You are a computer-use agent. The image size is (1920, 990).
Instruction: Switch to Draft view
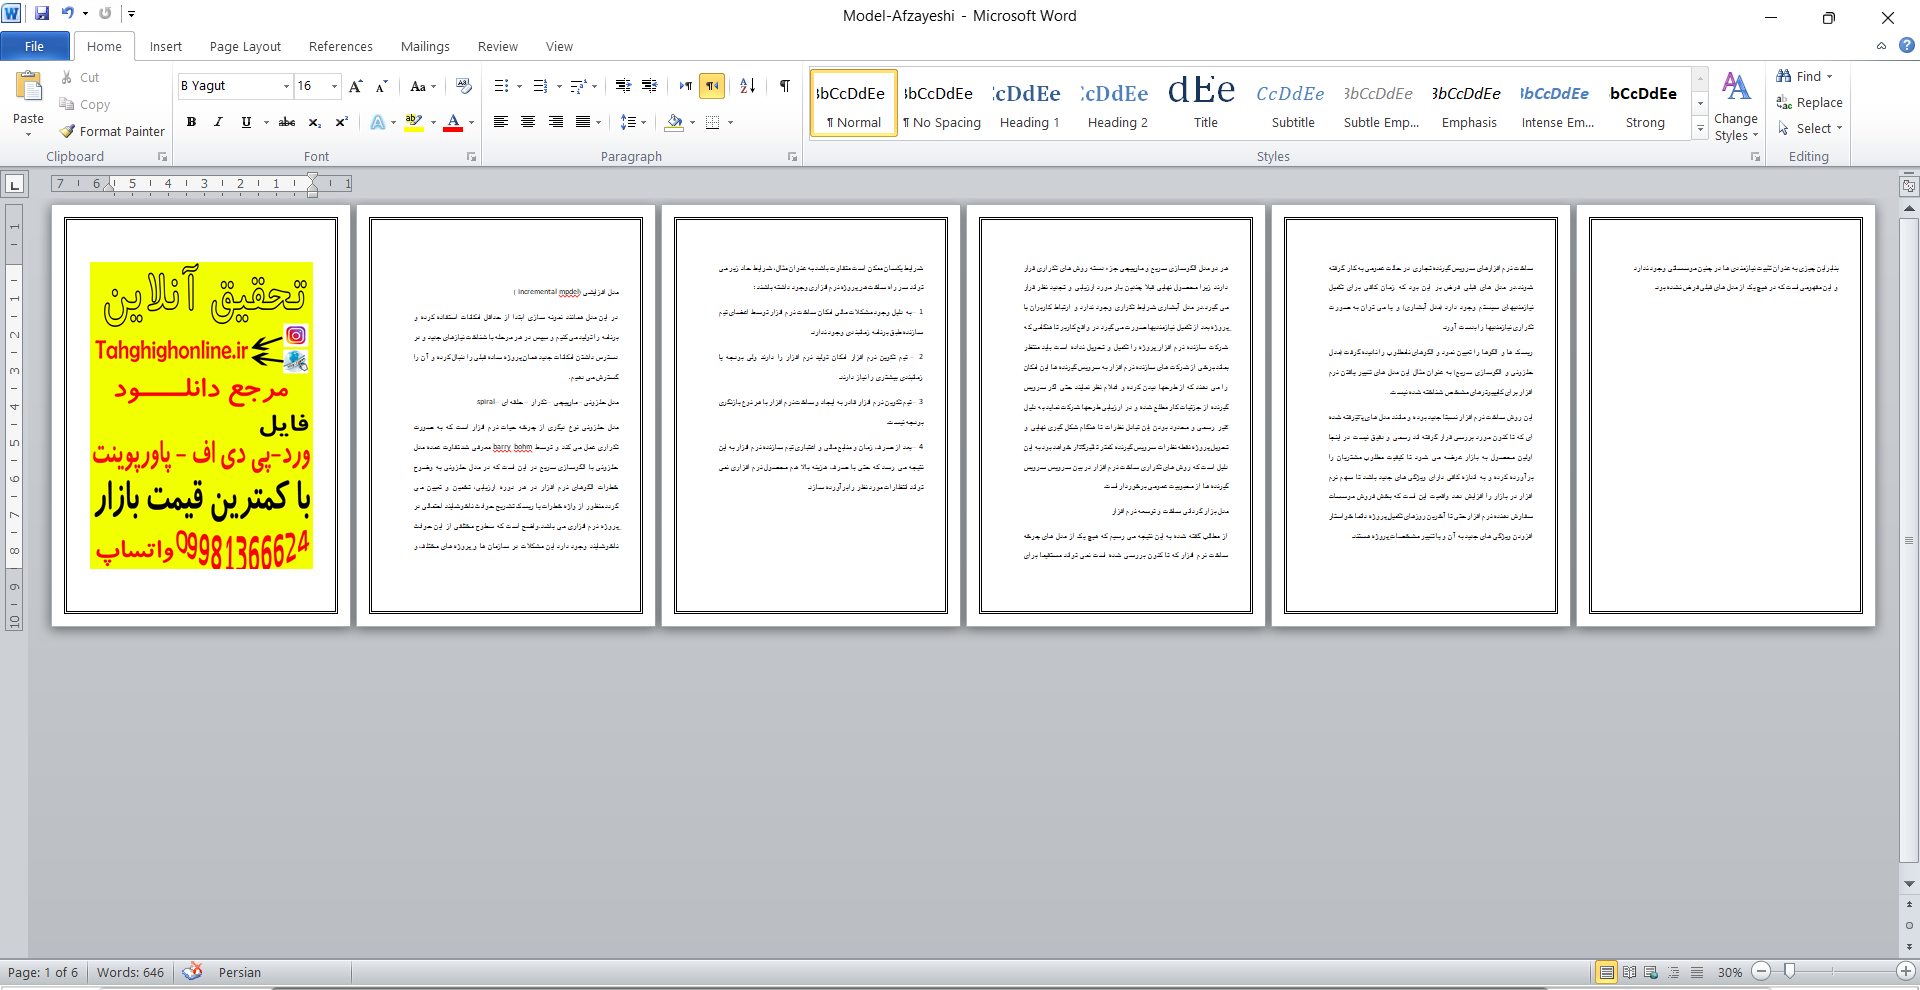click(1697, 972)
